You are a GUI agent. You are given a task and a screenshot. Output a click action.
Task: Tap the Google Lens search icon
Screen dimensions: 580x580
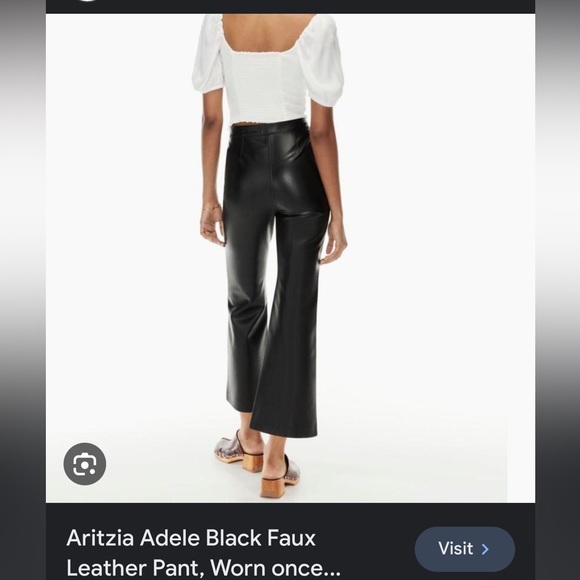click(x=85, y=463)
